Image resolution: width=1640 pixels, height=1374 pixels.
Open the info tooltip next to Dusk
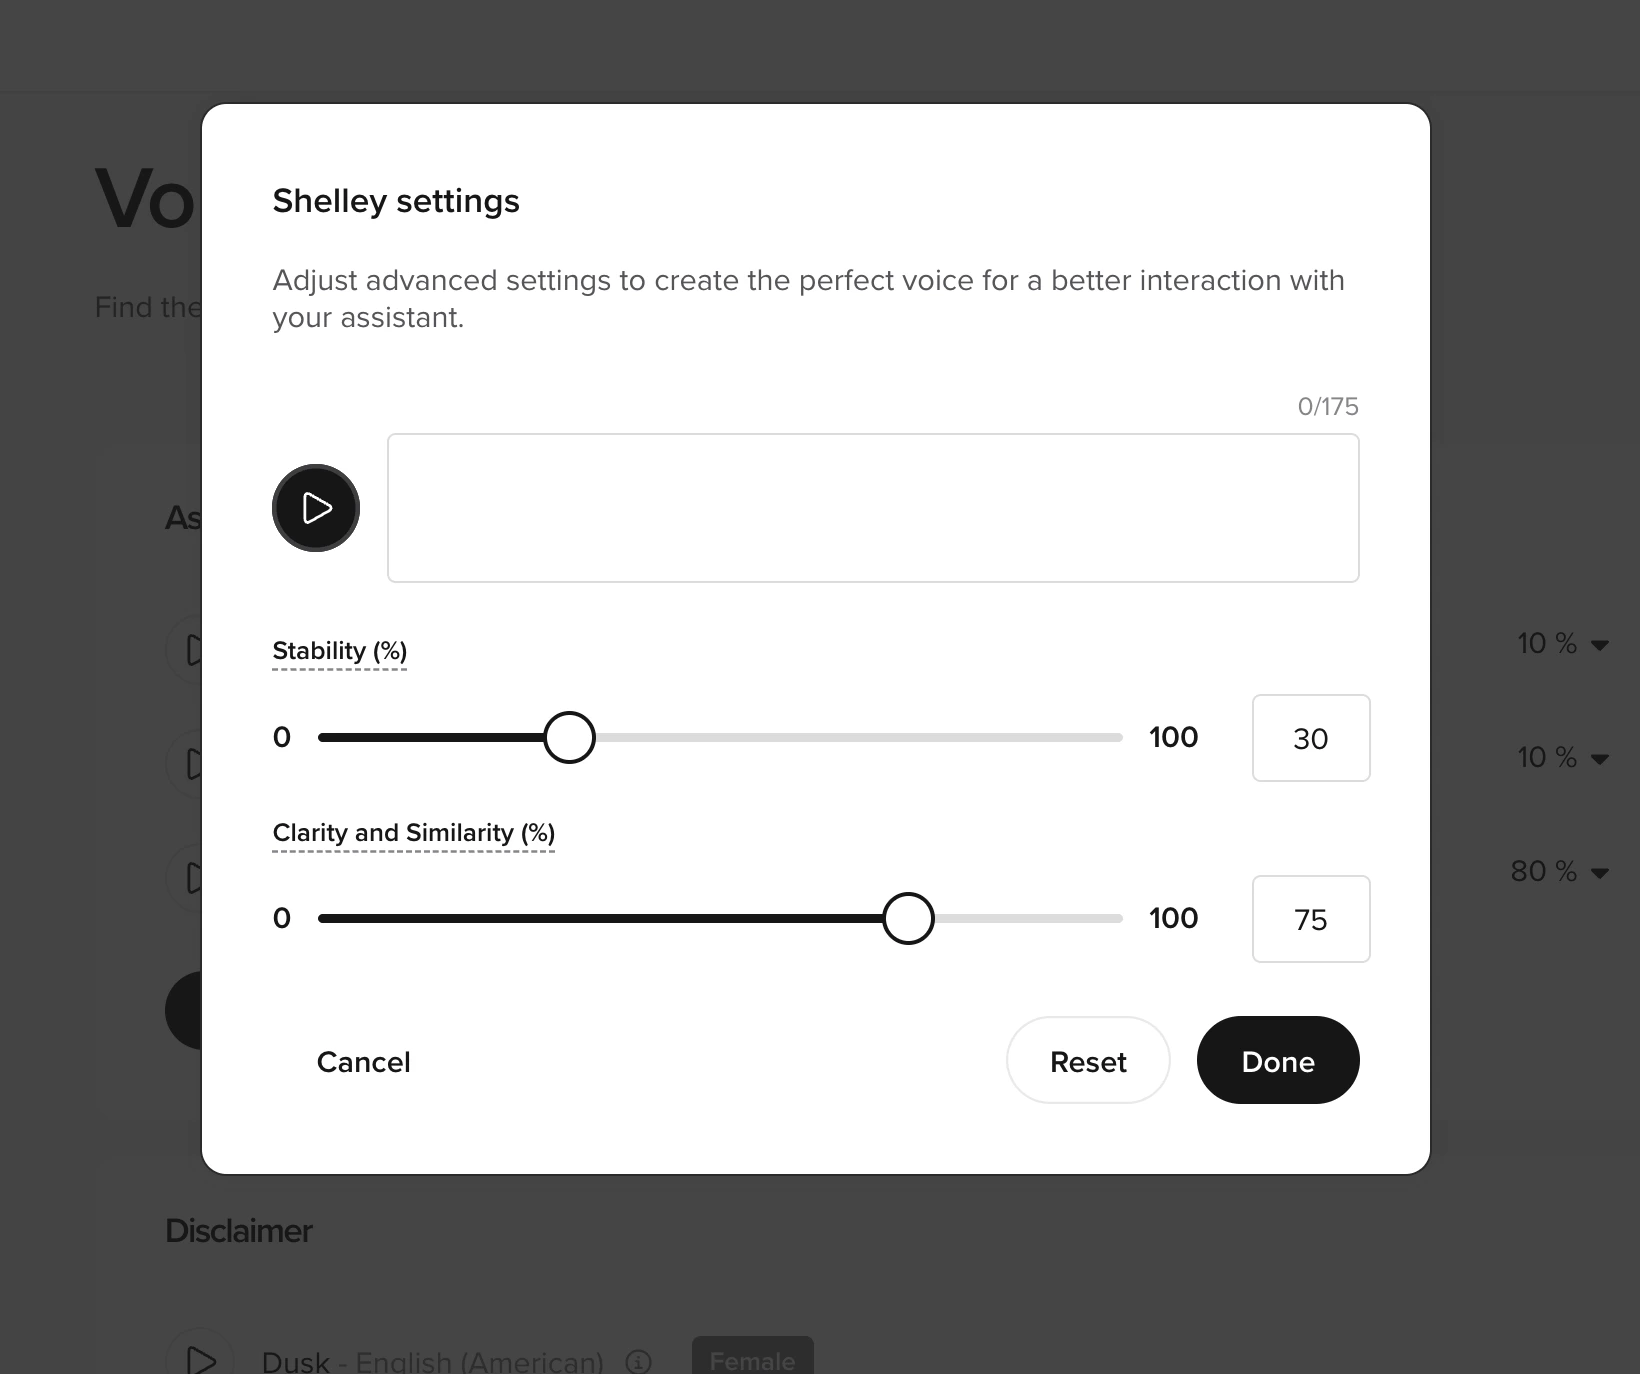click(637, 1361)
